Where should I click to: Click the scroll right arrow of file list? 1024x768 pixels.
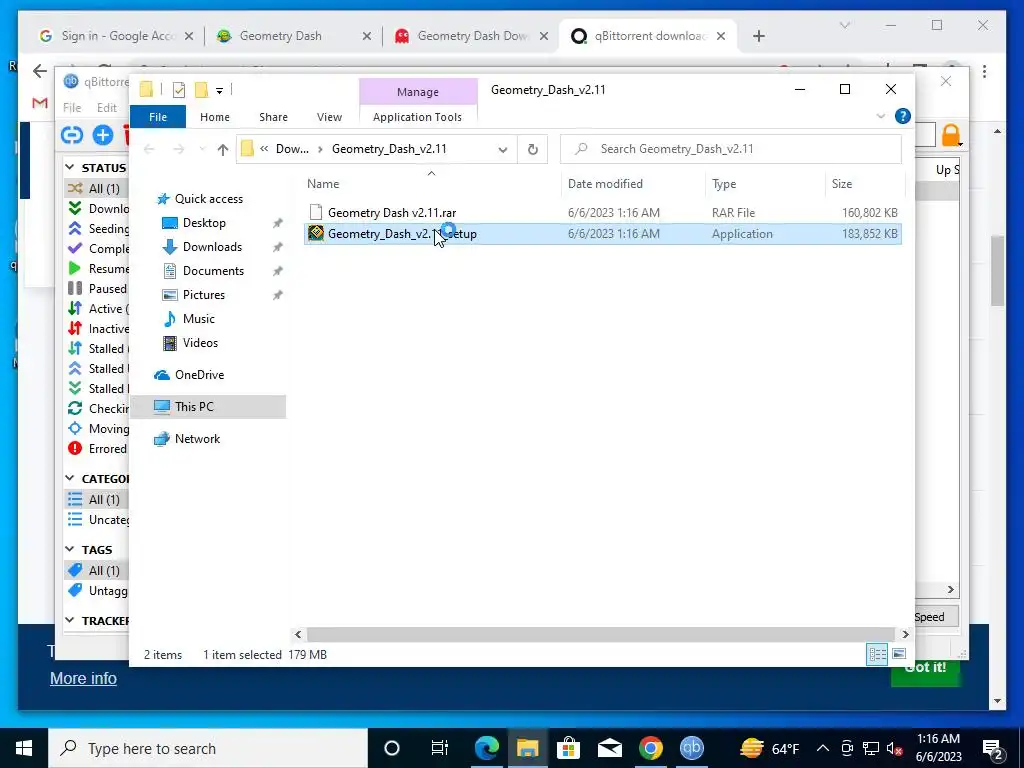point(905,634)
